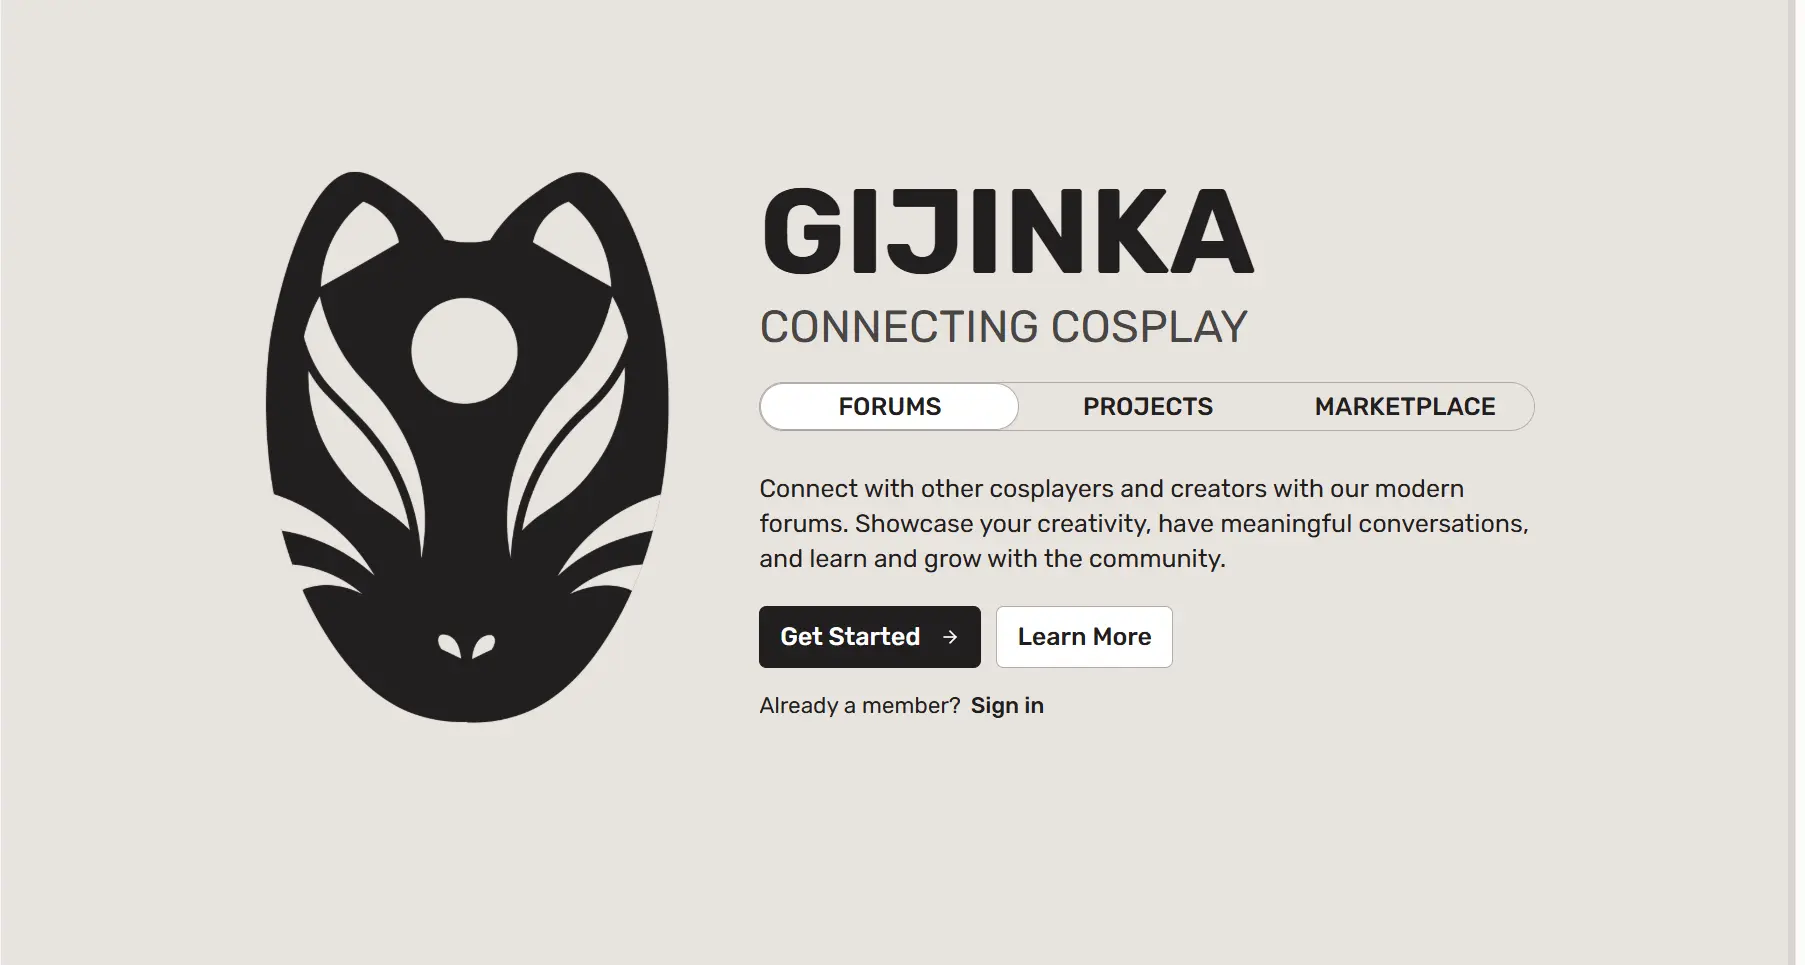Select the FORUMS tab
Image resolution: width=1805 pixels, height=965 pixels.
click(889, 407)
